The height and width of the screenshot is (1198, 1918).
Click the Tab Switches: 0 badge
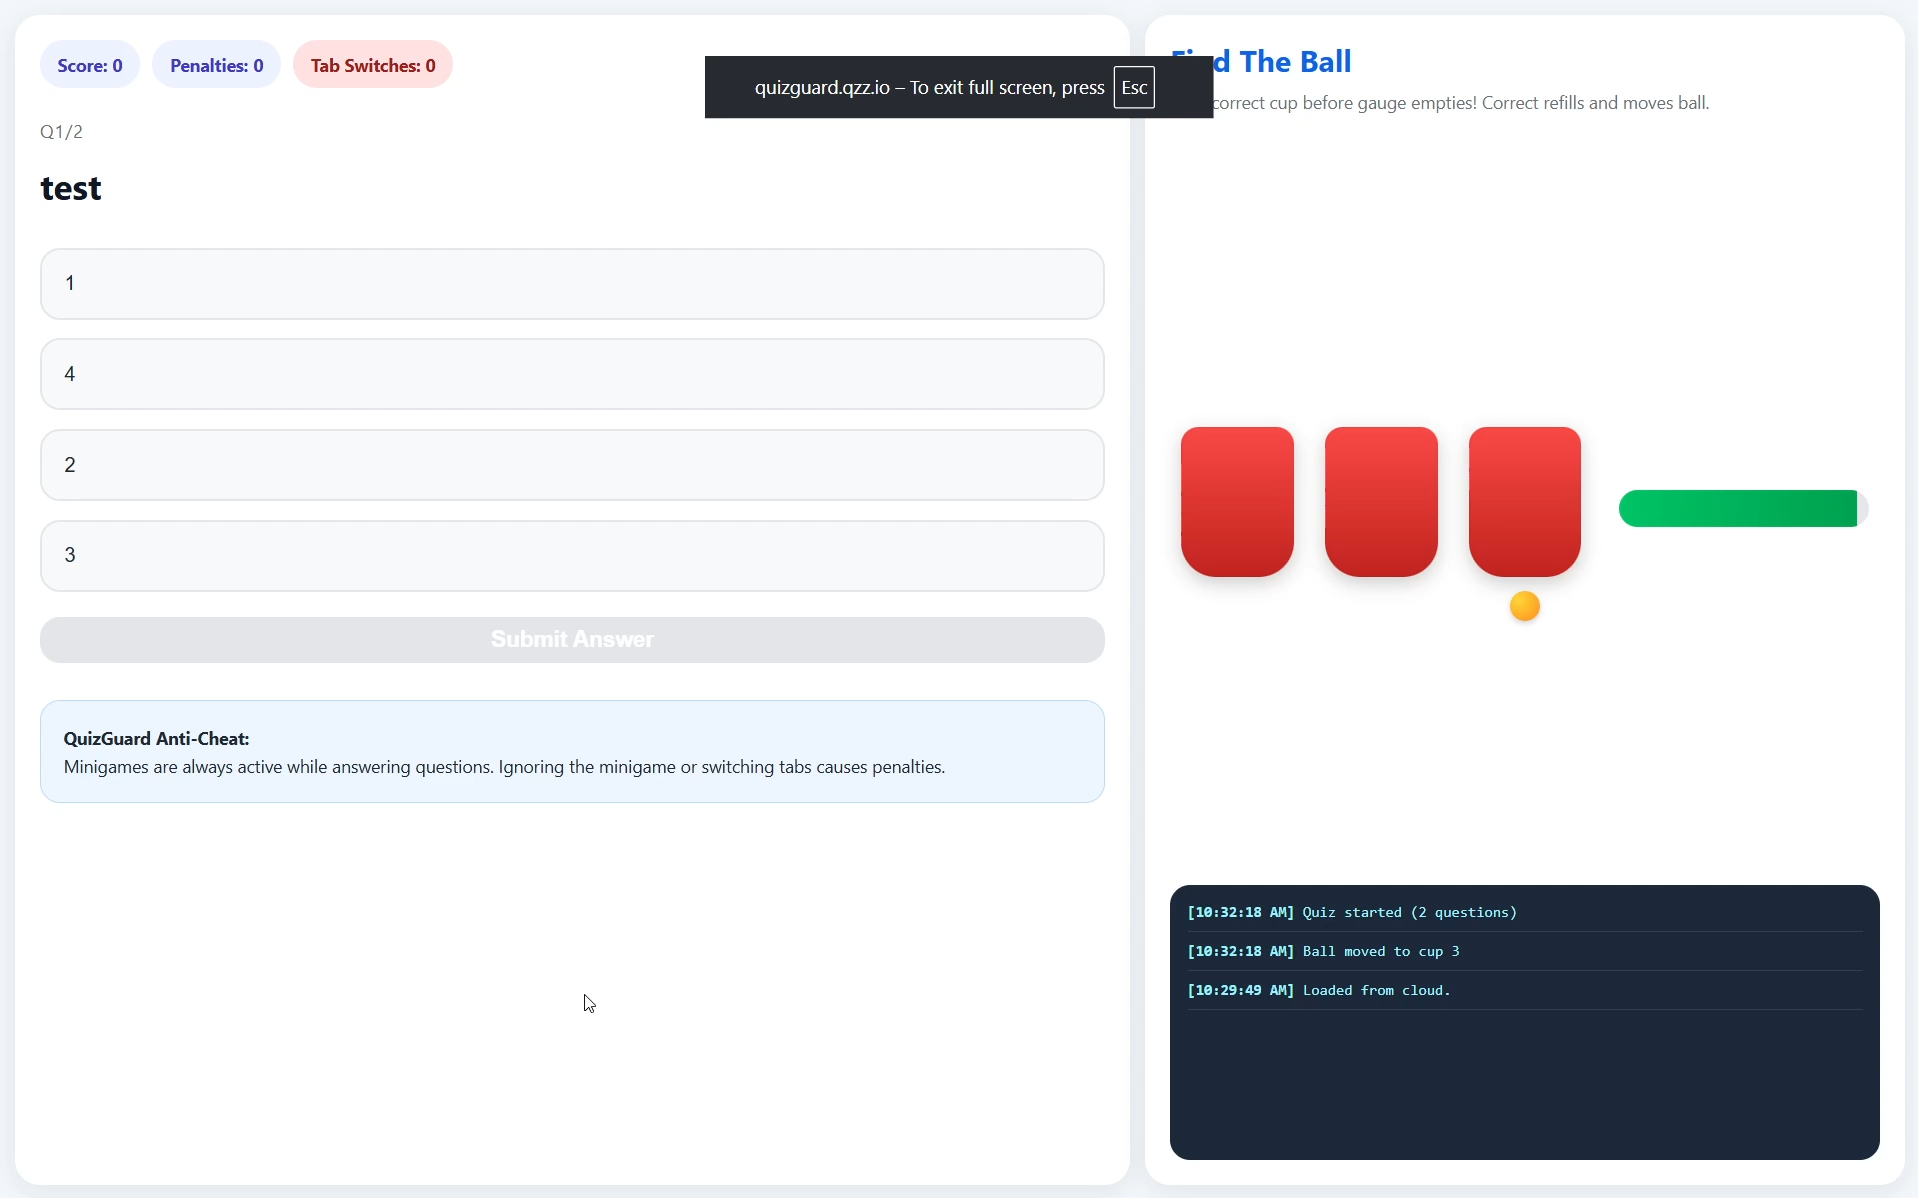tap(373, 65)
